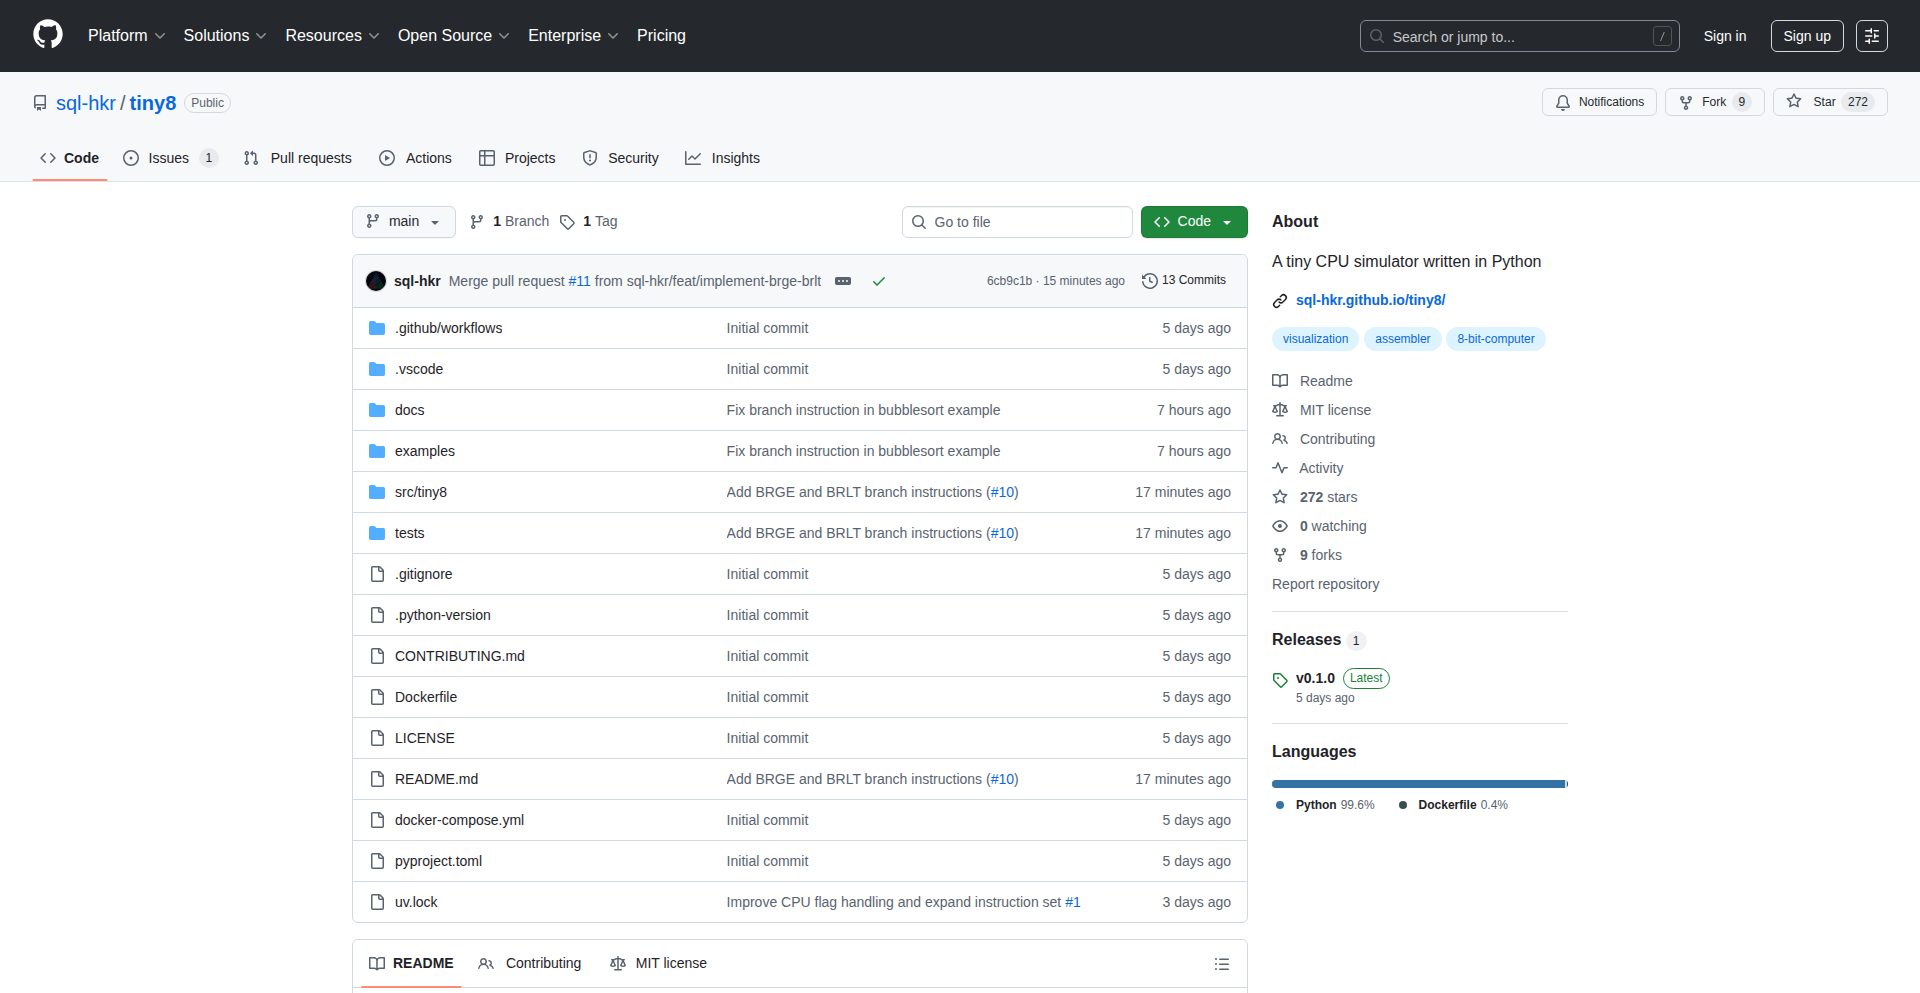Expand the Open Source navigation menu
The width and height of the screenshot is (1920, 993).
click(x=453, y=36)
